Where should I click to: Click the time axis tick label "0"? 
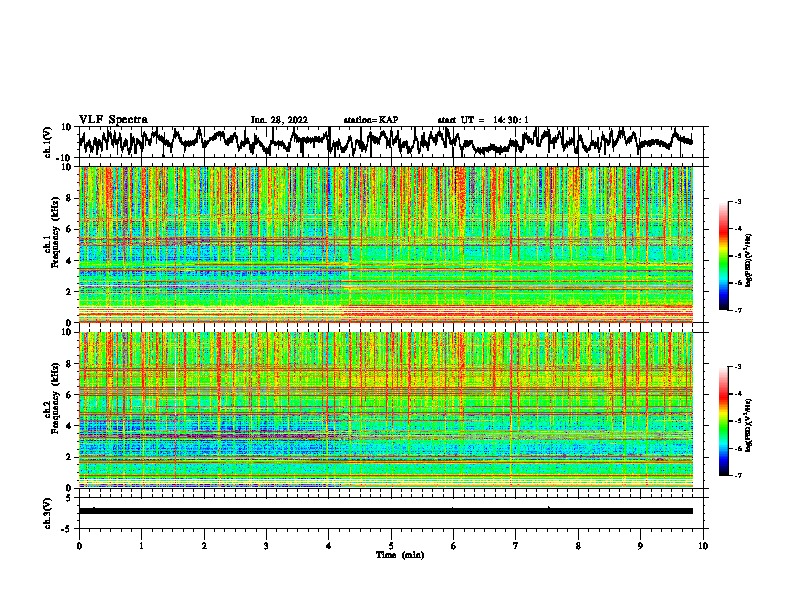79,546
